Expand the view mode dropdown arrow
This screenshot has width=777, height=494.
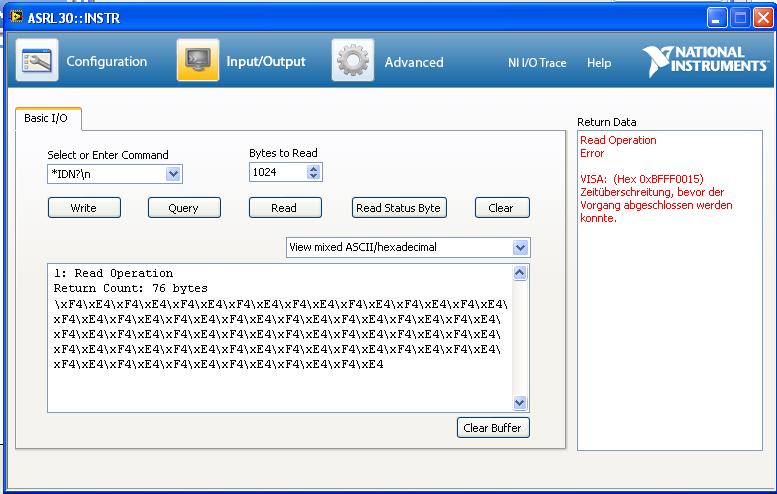[520, 247]
